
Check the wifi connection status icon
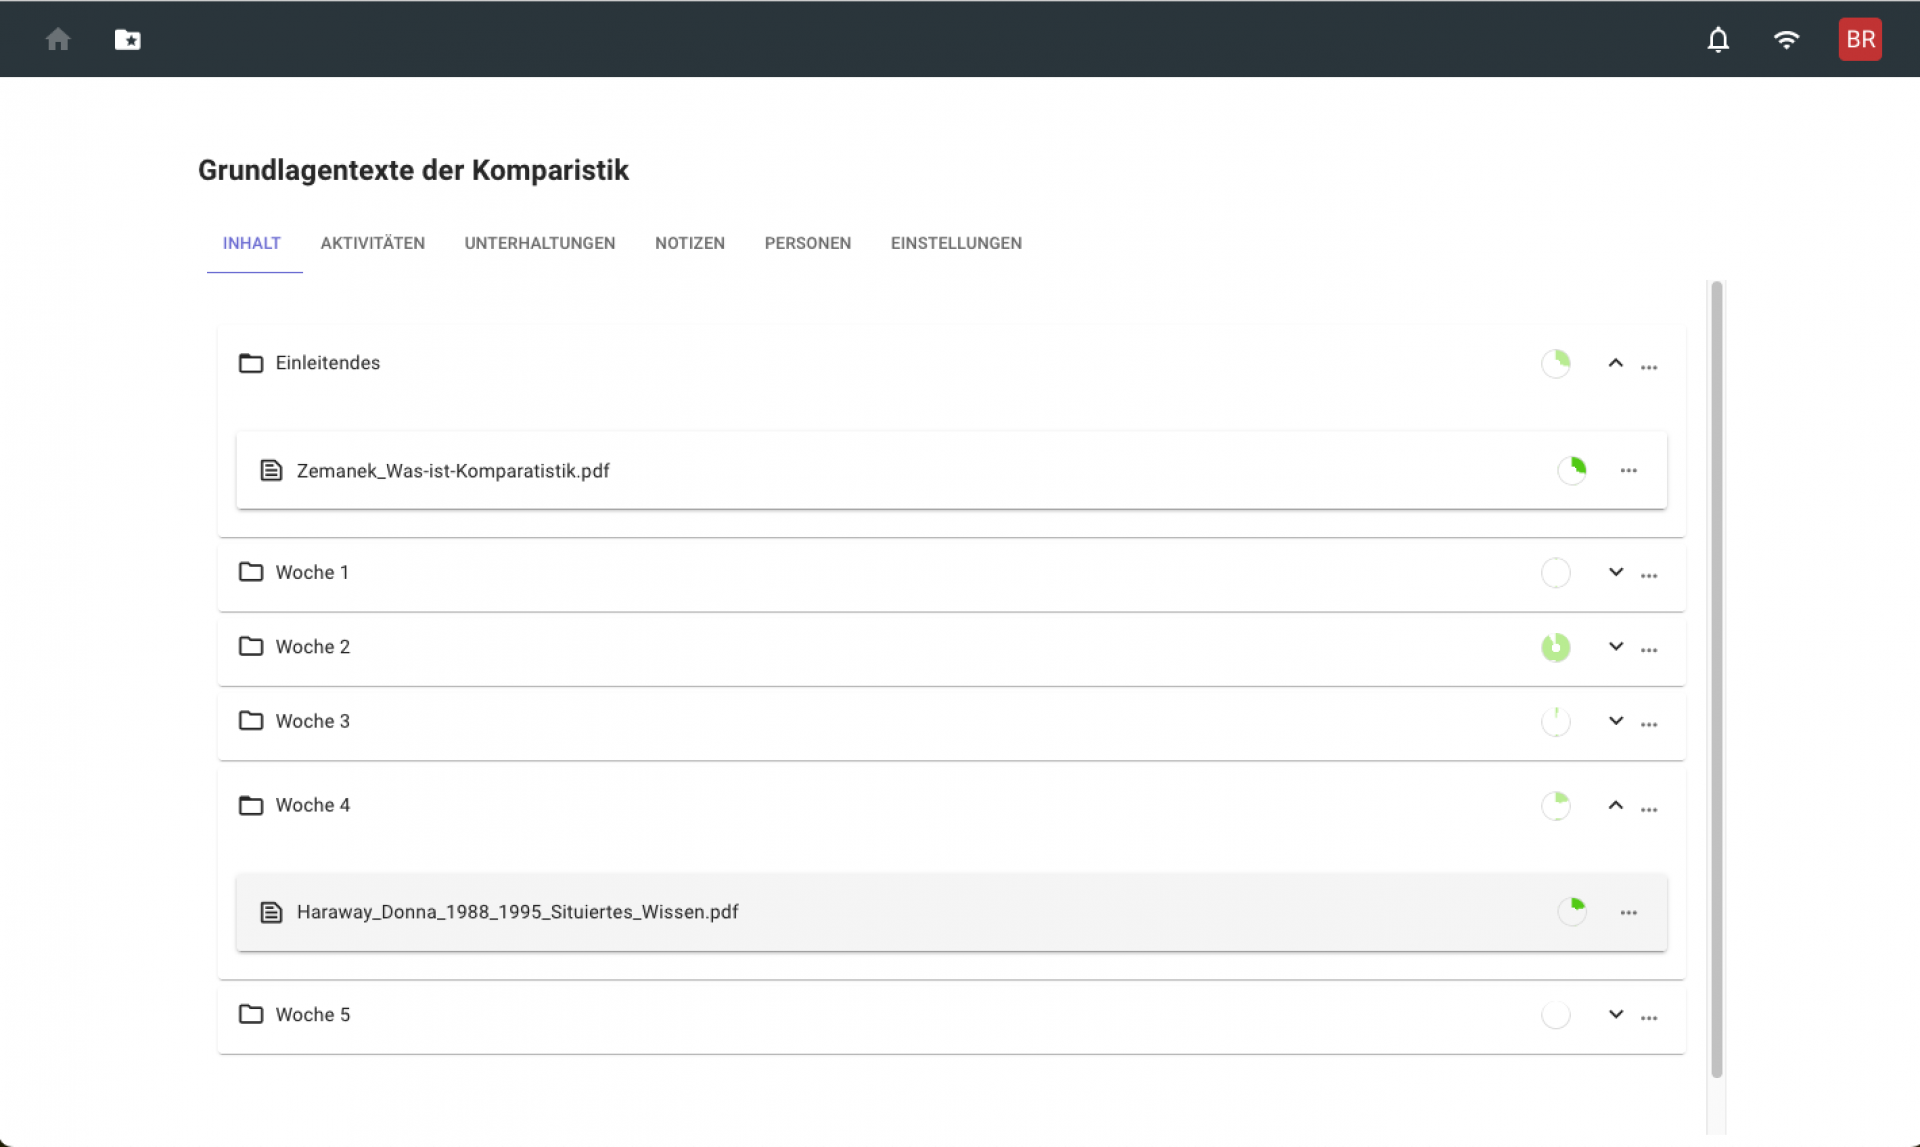coord(1786,39)
